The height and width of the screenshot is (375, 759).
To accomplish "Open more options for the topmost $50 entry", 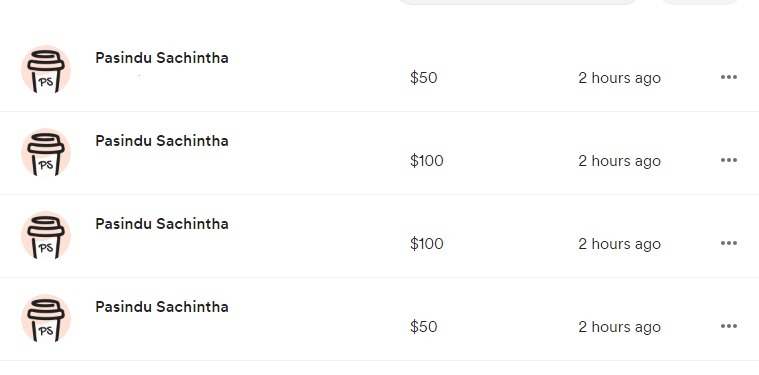I will coord(729,77).
